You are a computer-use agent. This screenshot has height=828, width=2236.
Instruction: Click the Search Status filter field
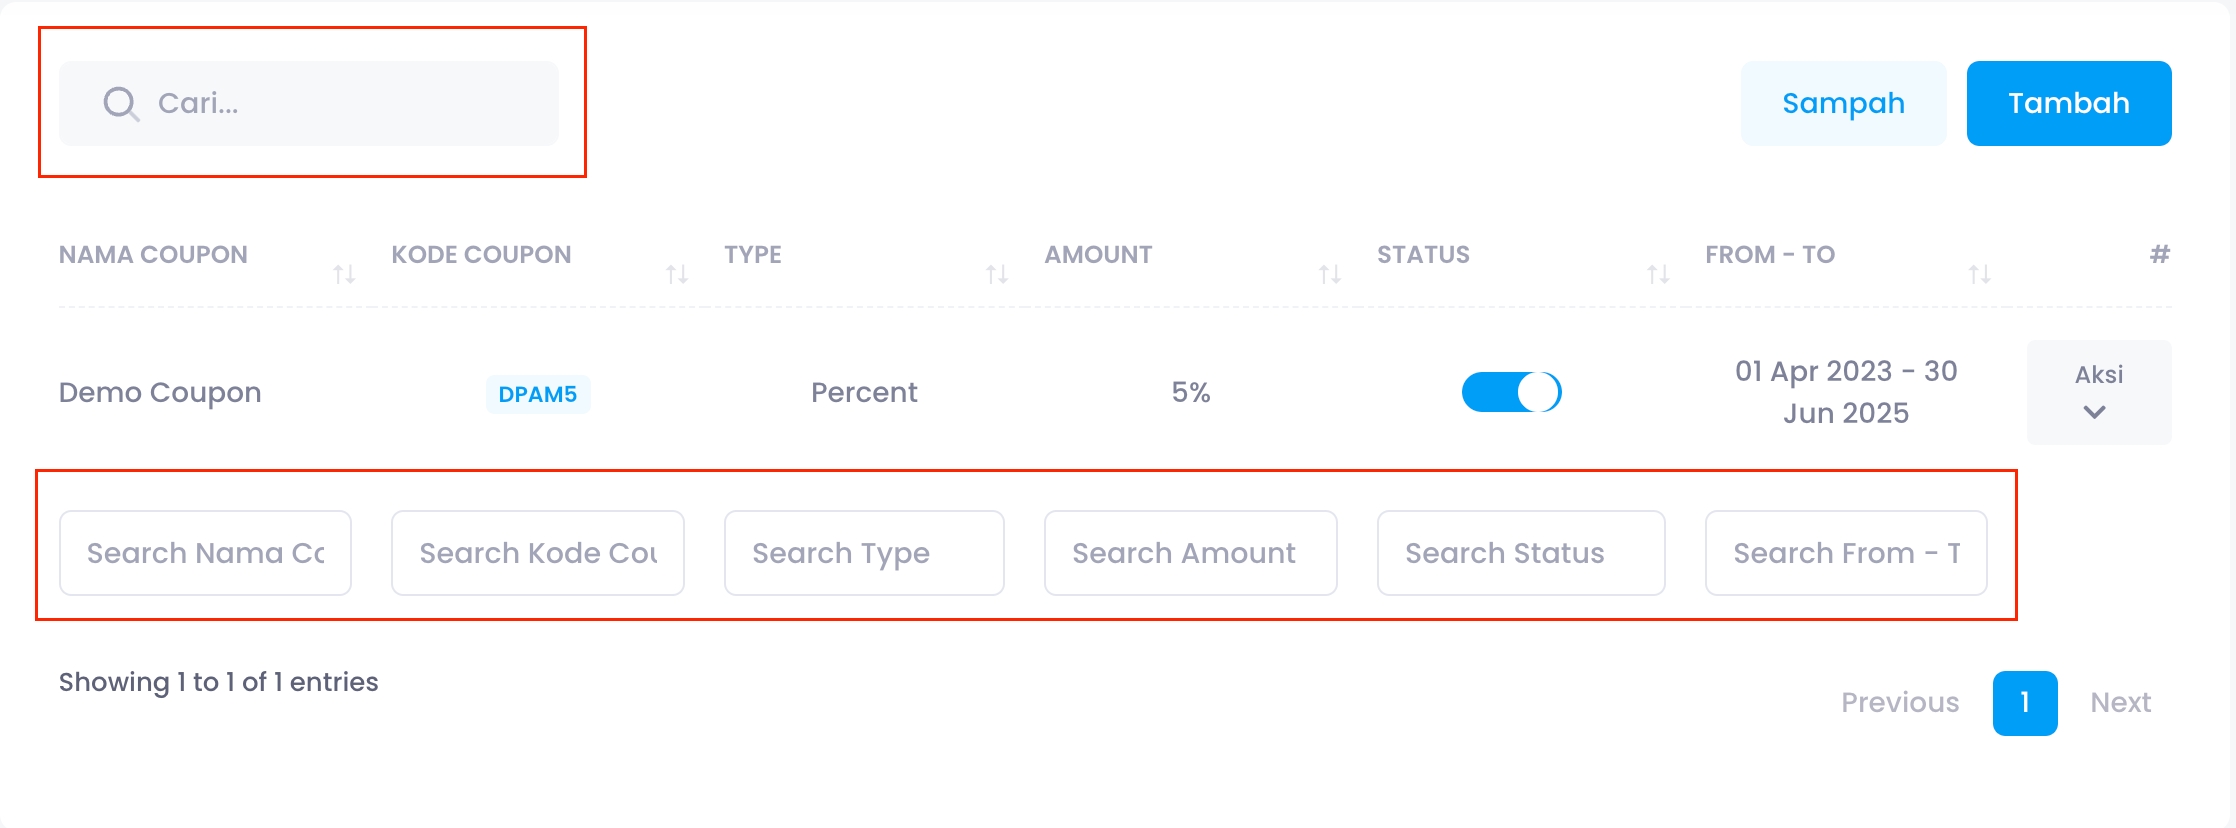[x=1520, y=553]
